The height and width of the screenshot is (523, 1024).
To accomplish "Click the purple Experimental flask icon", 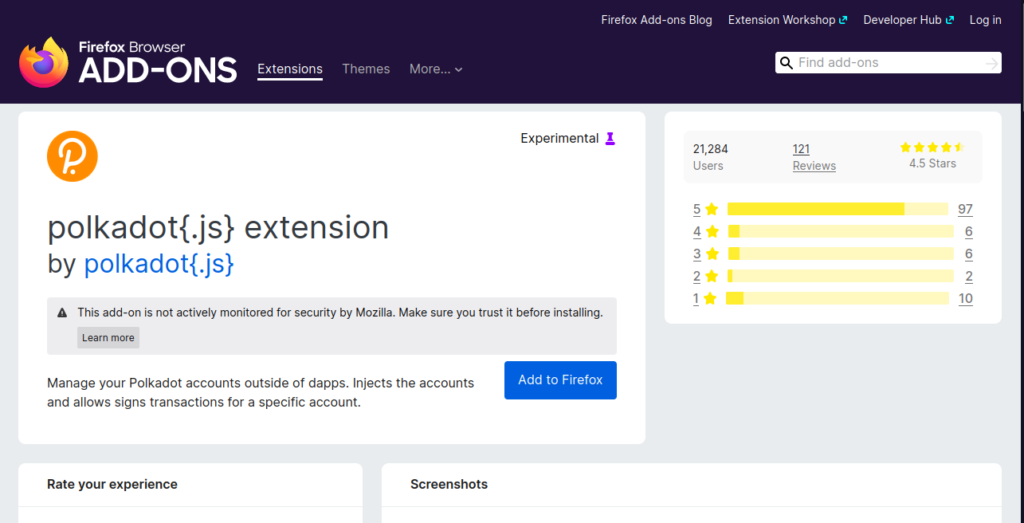I will (x=610, y=138).
